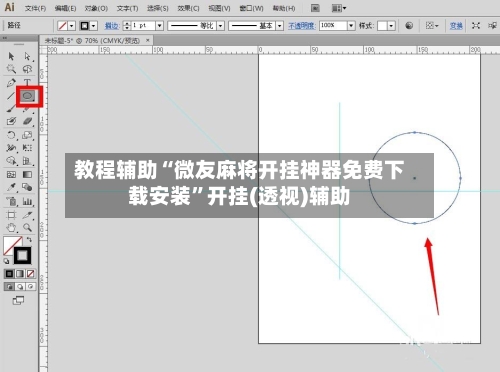Viewport: 500px width, 372px height.
Task: Select the Type (T) tool
Action: coord(27,82)
